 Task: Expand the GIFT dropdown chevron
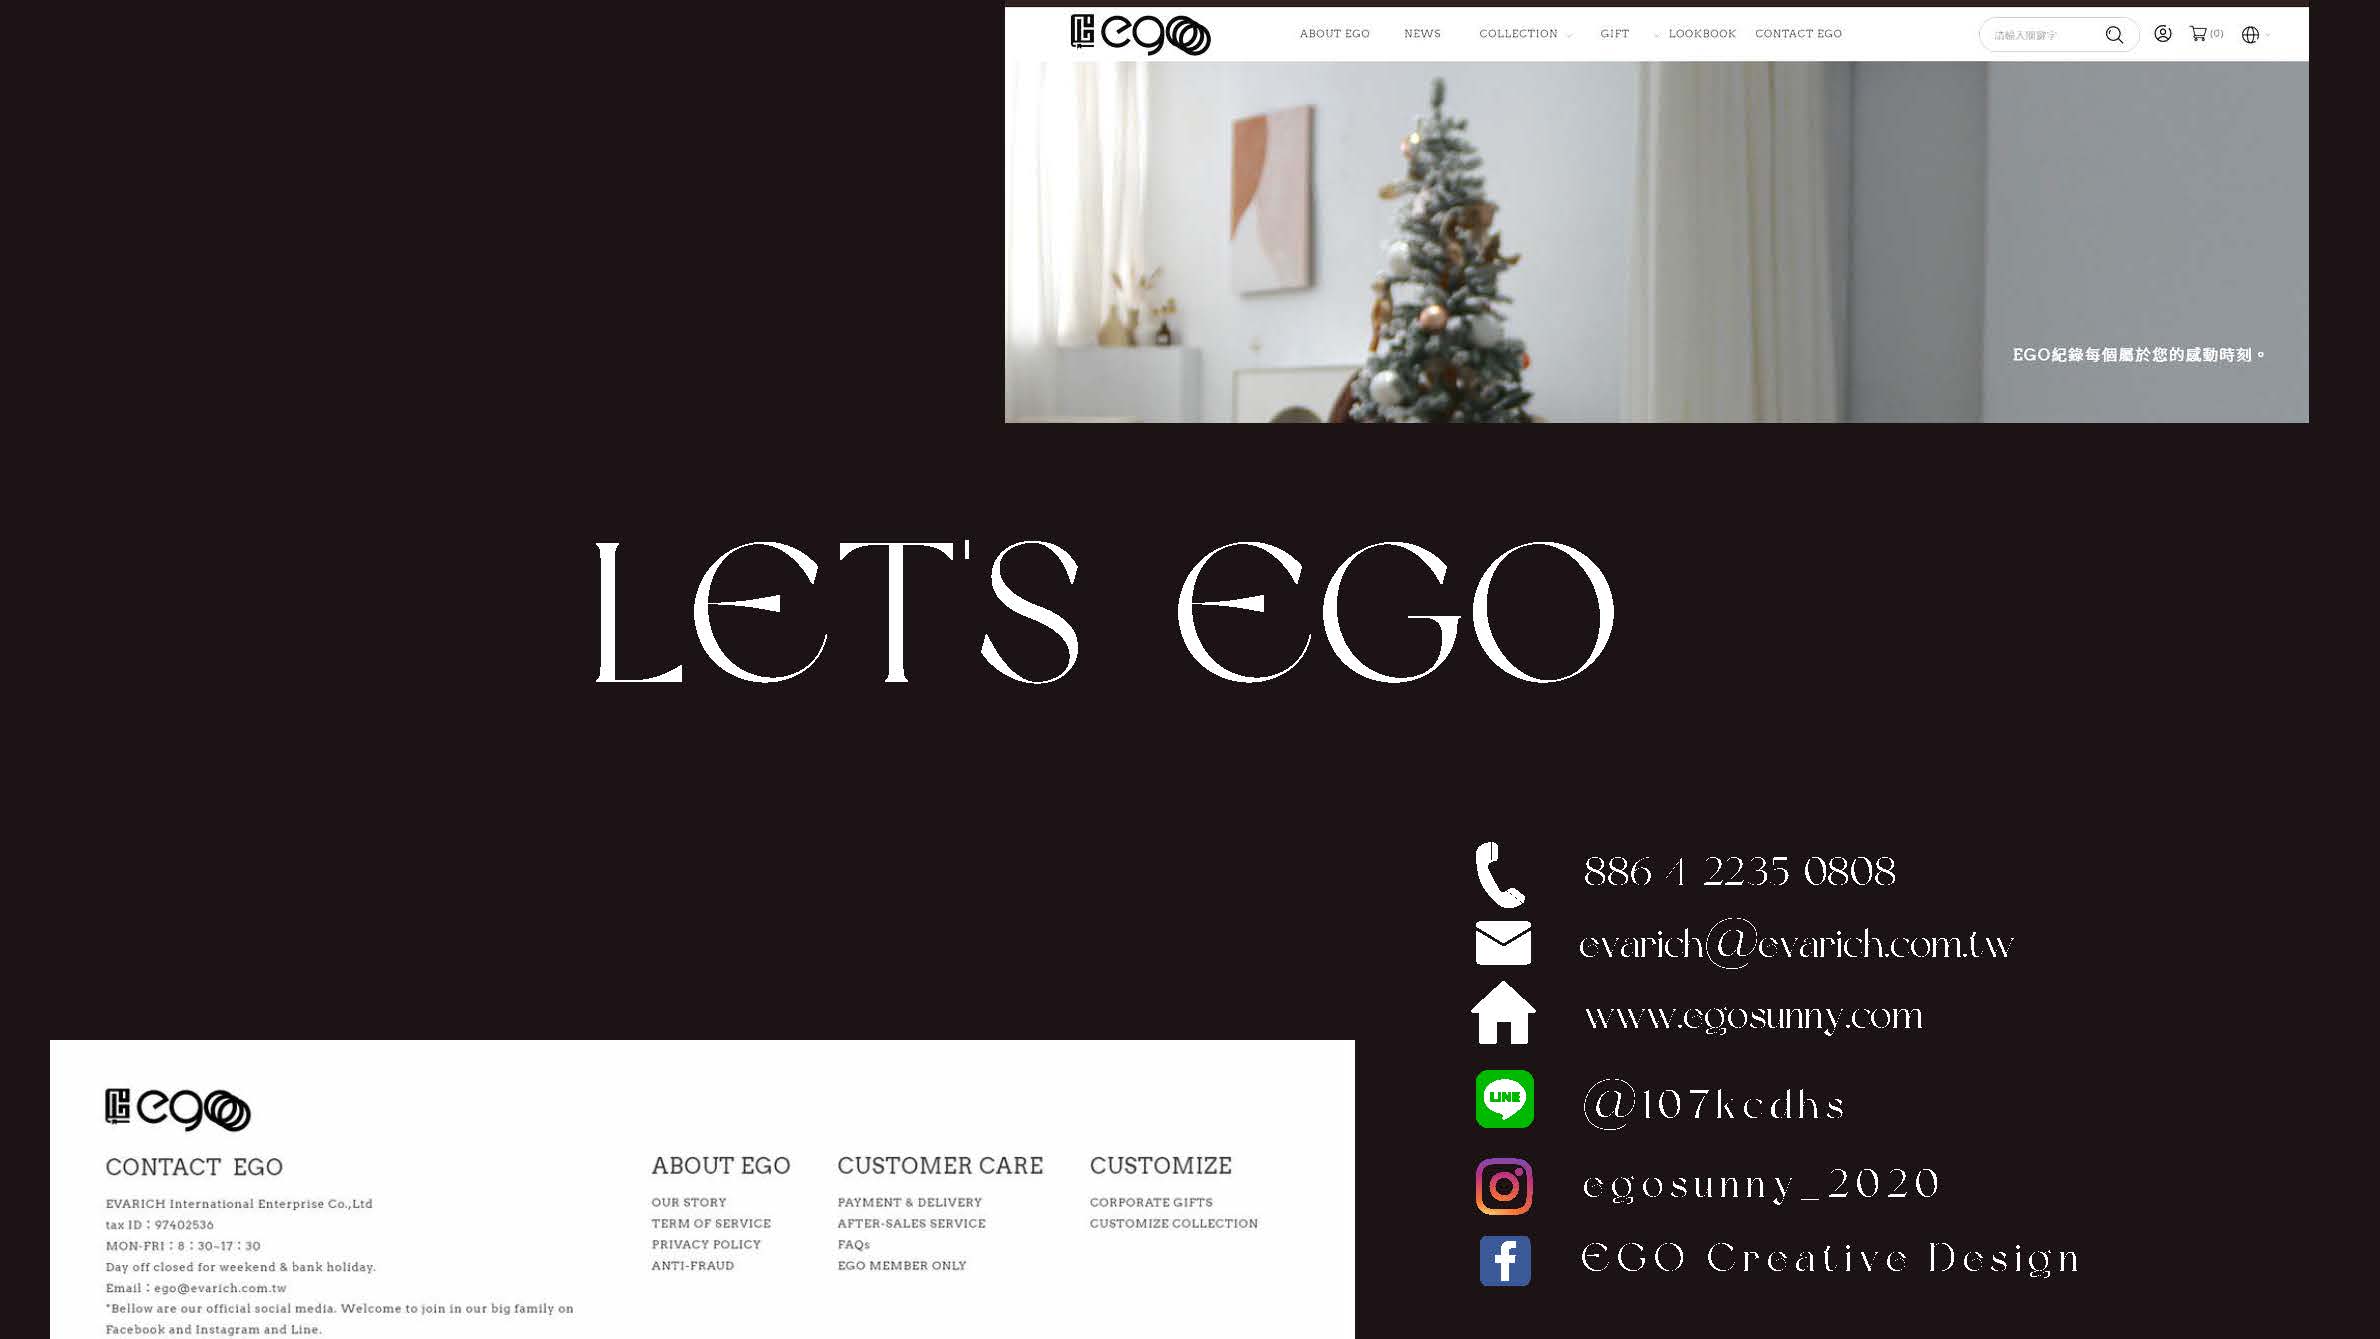[x=1657, y=35]
